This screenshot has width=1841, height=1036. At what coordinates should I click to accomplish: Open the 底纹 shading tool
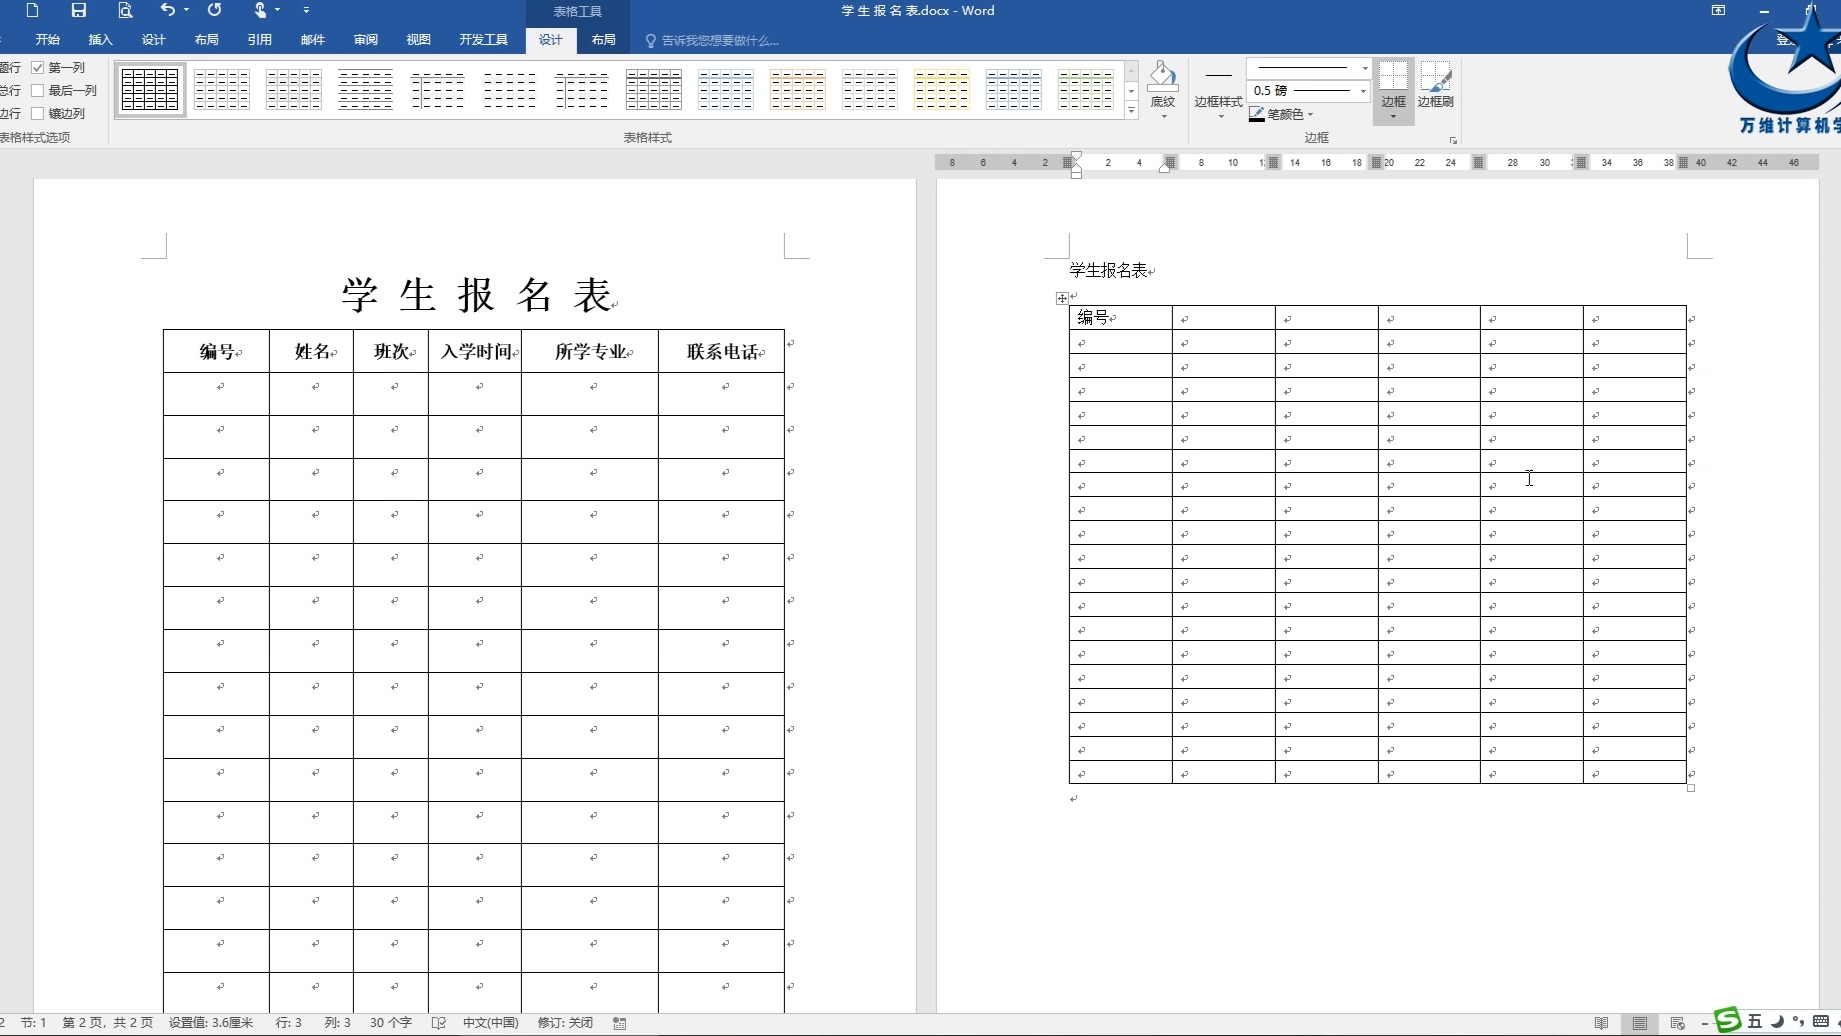1162,90
